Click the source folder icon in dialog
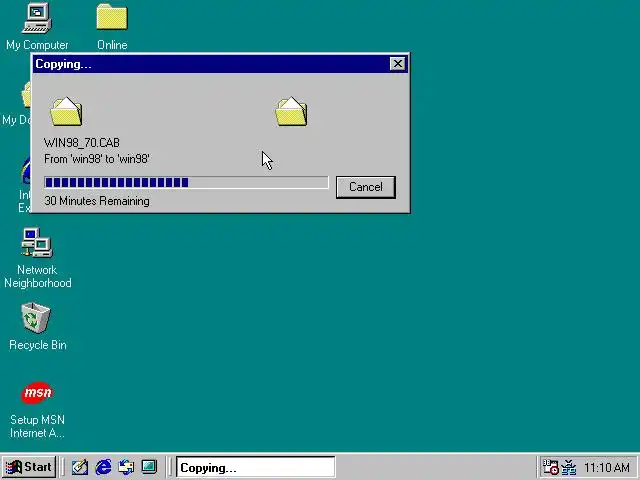The height and width of the screenshot is (480, 640). tap(66, 111)
